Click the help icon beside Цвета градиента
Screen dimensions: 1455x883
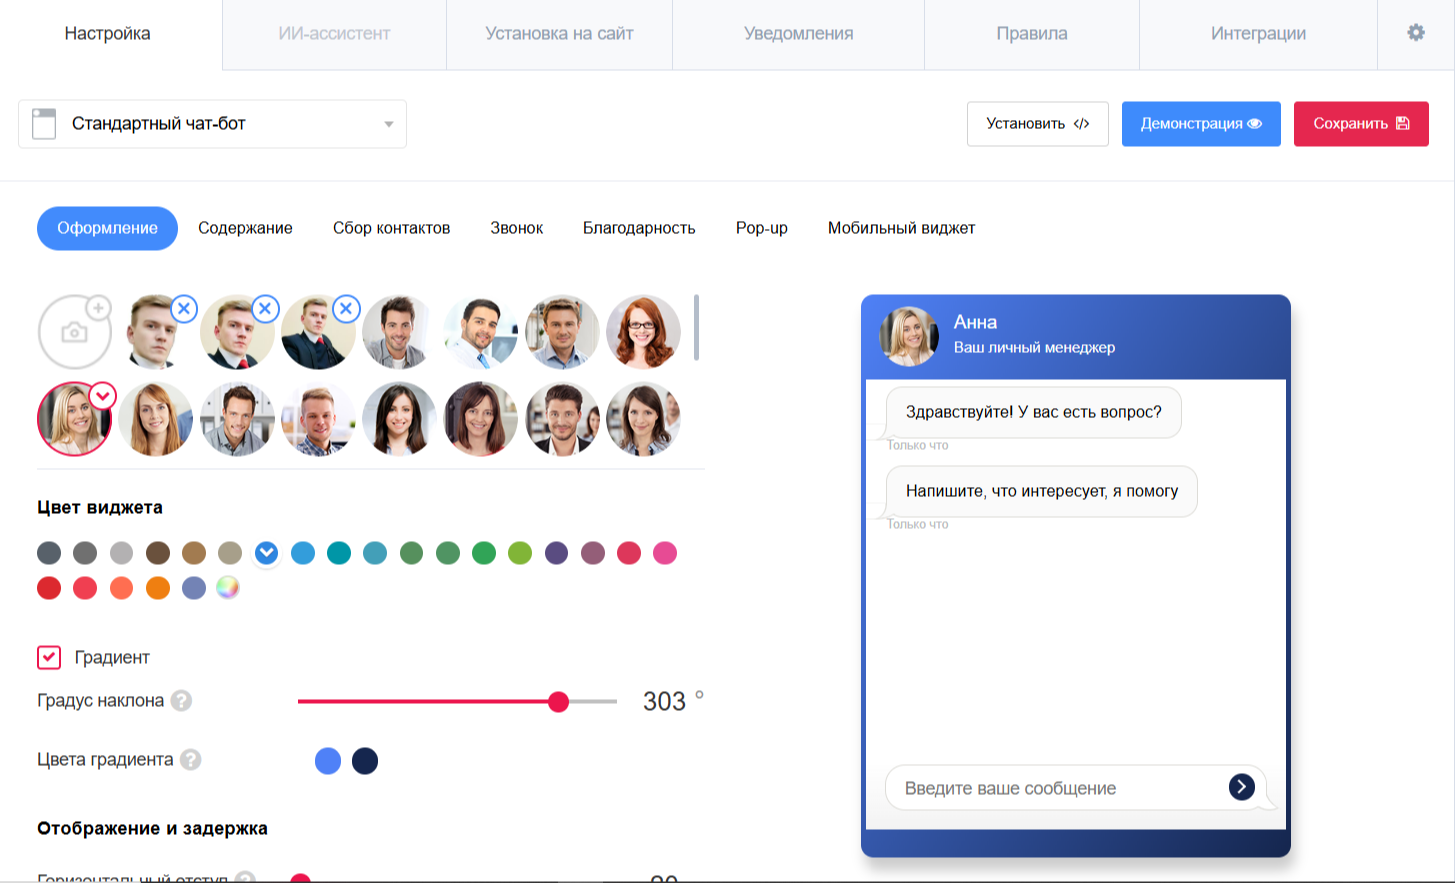point(190,760)
